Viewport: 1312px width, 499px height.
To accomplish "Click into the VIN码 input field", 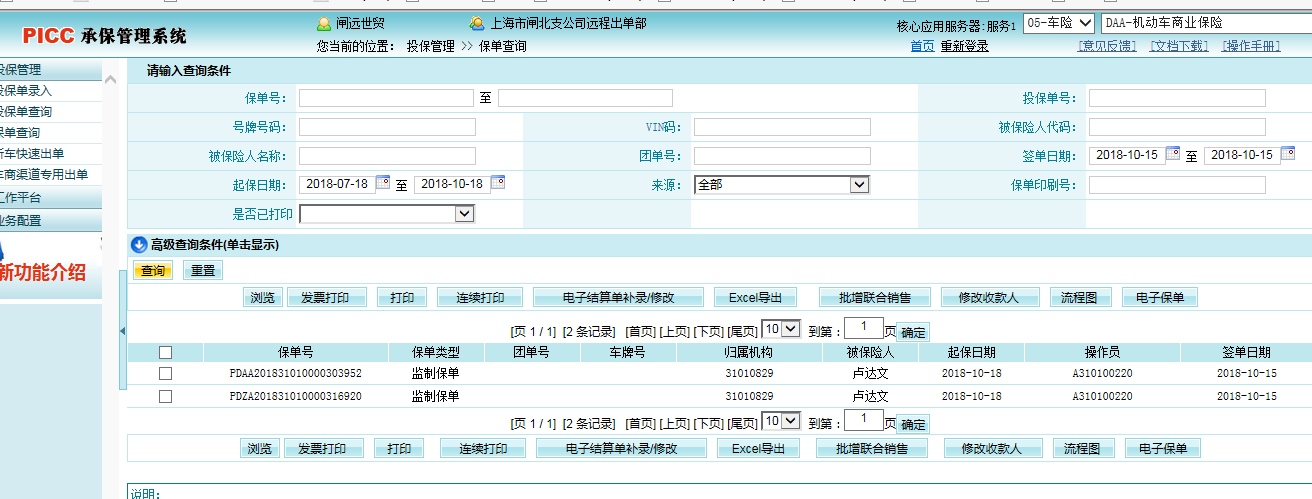I will 782,127.
